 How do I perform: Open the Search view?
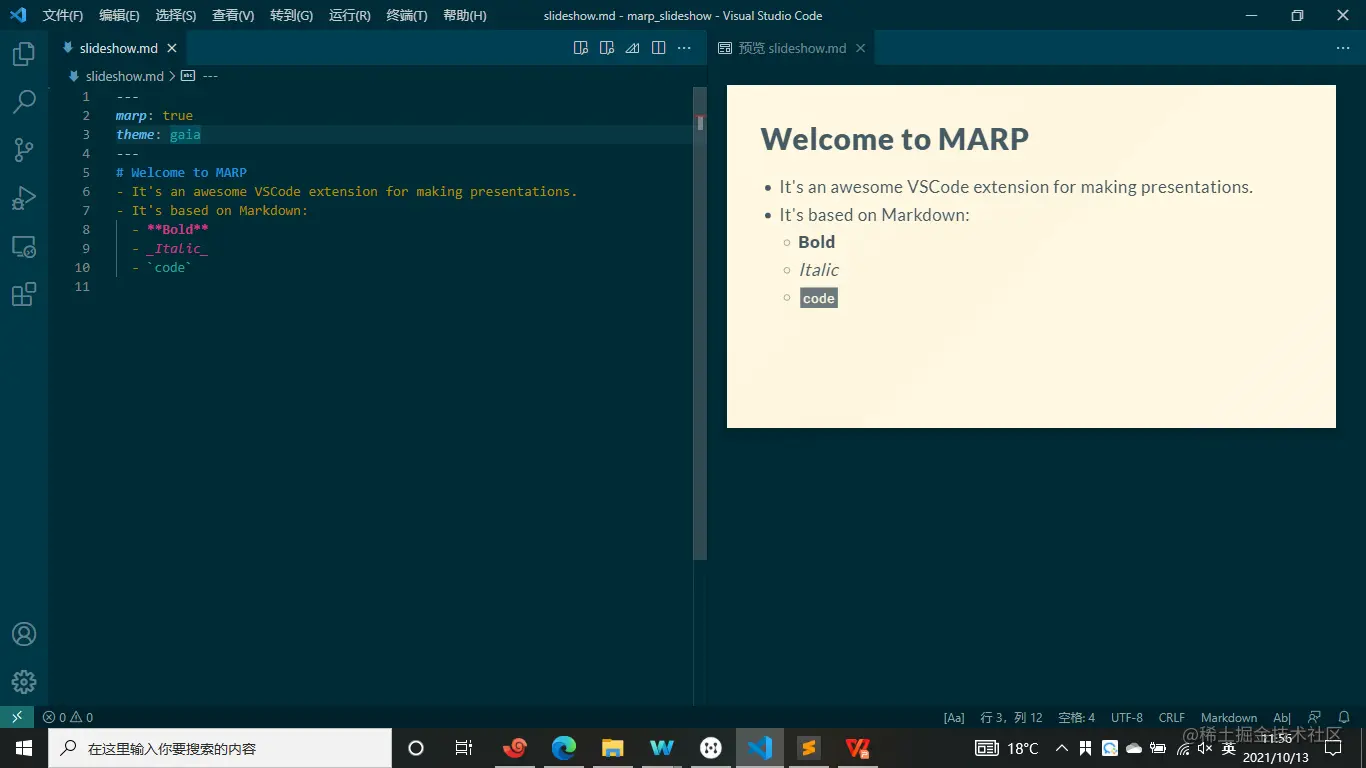tap(24, 101)
